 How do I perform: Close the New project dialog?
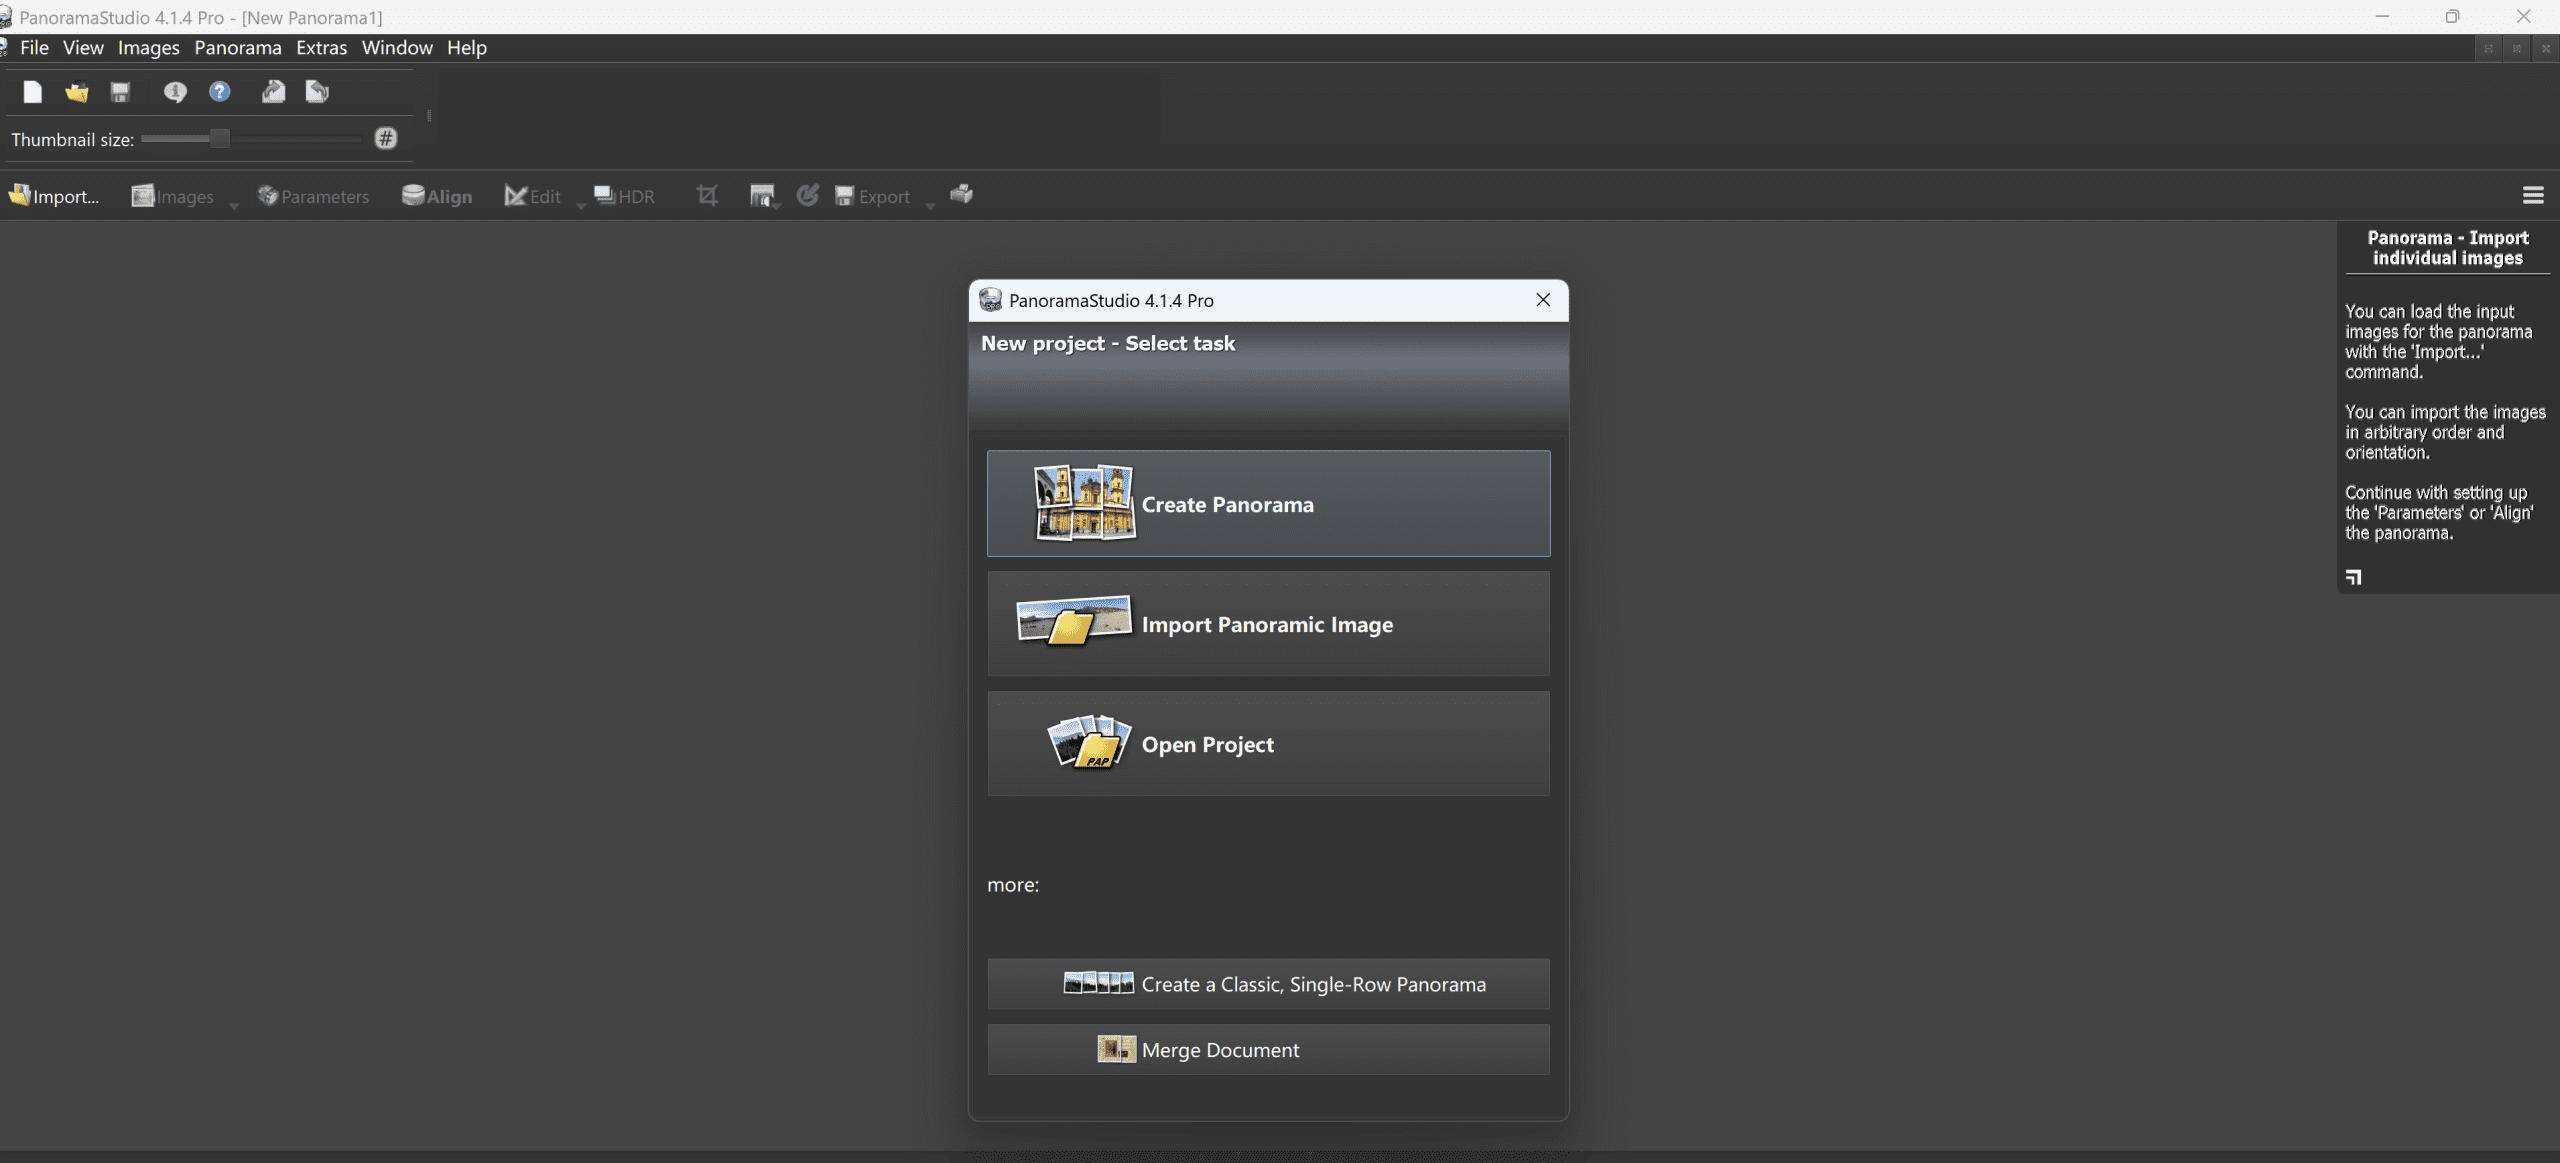1543,300
